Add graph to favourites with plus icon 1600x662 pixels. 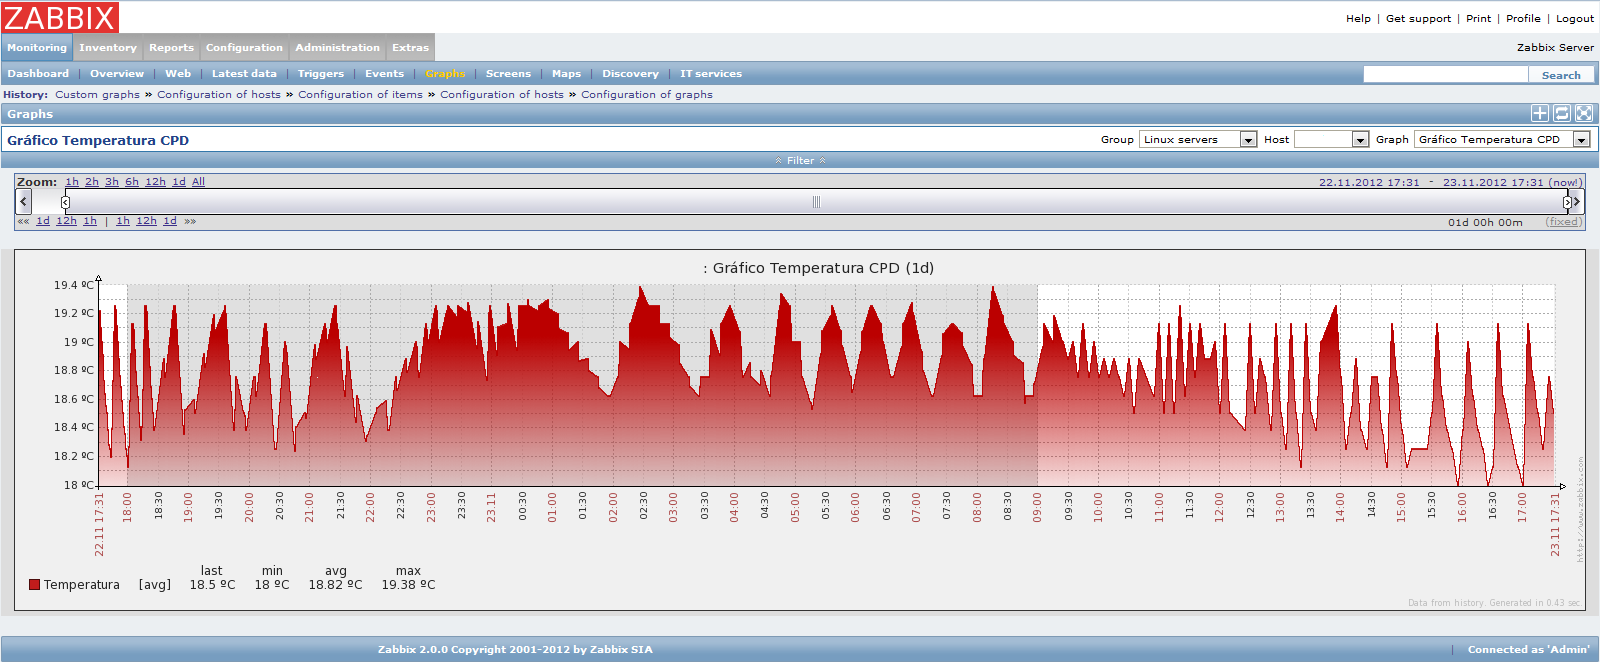(1540, 114)
